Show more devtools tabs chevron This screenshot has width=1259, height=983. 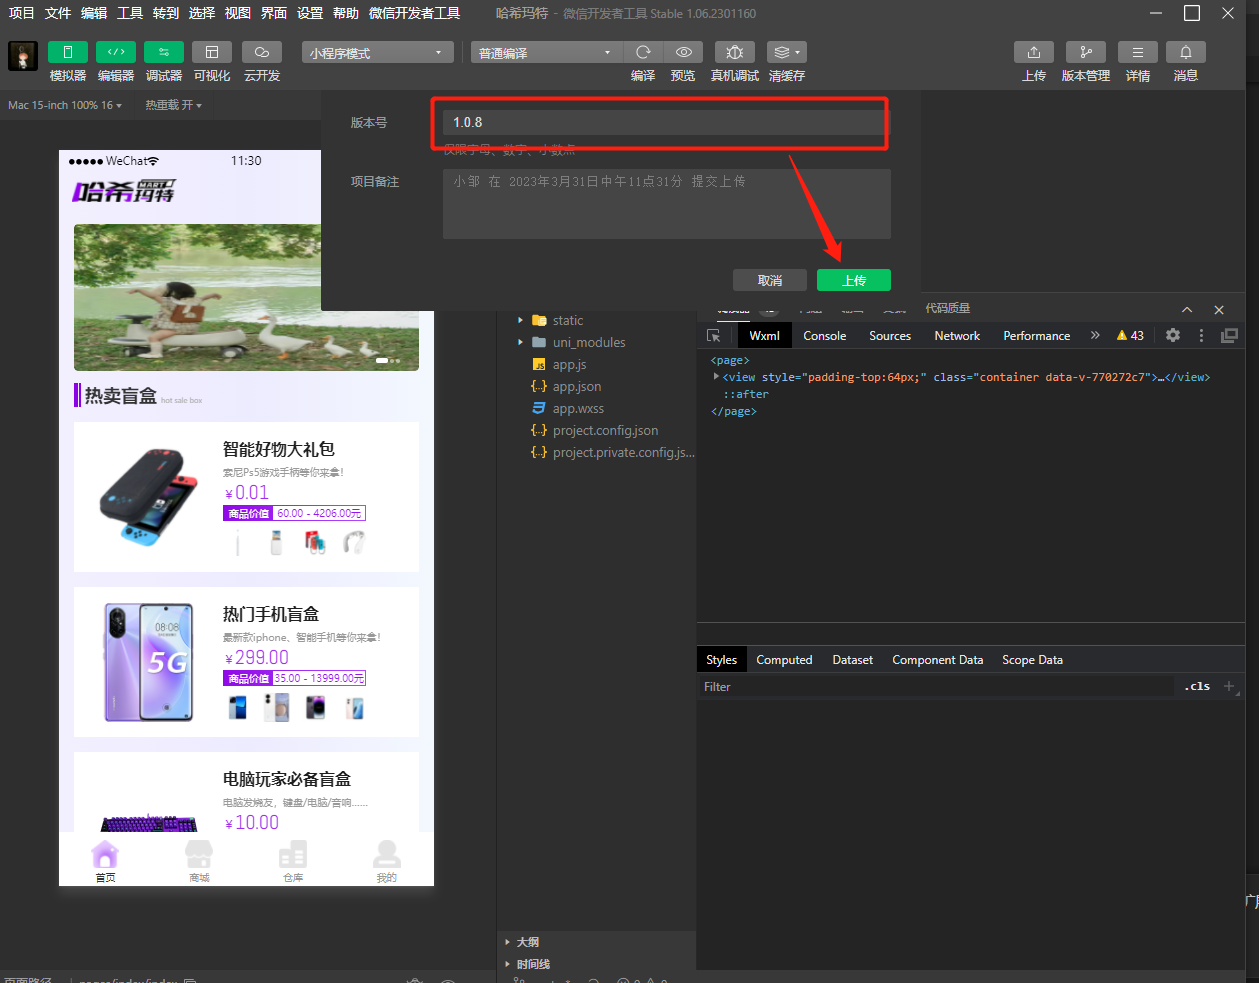coord(1095,336)
